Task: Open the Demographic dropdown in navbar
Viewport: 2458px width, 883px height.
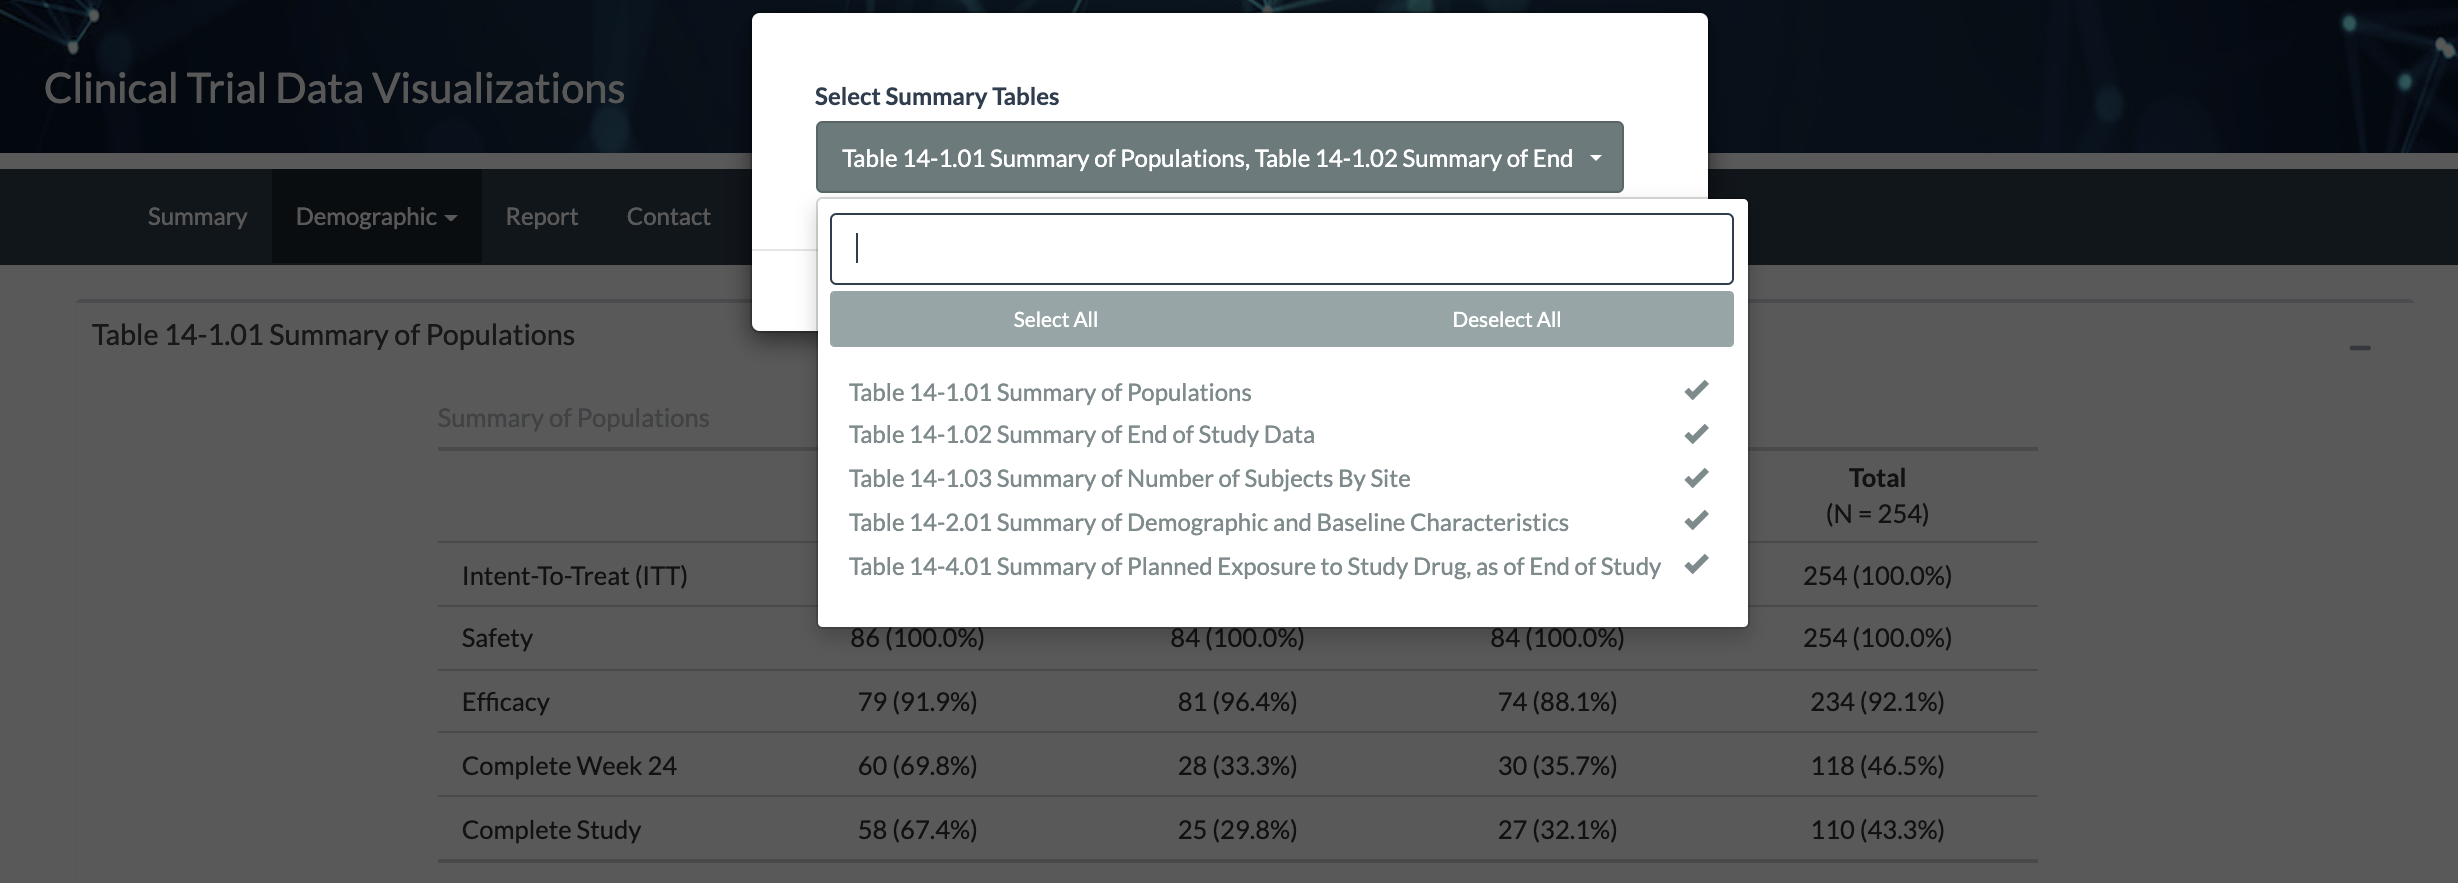Action: [x=376, y=217]
